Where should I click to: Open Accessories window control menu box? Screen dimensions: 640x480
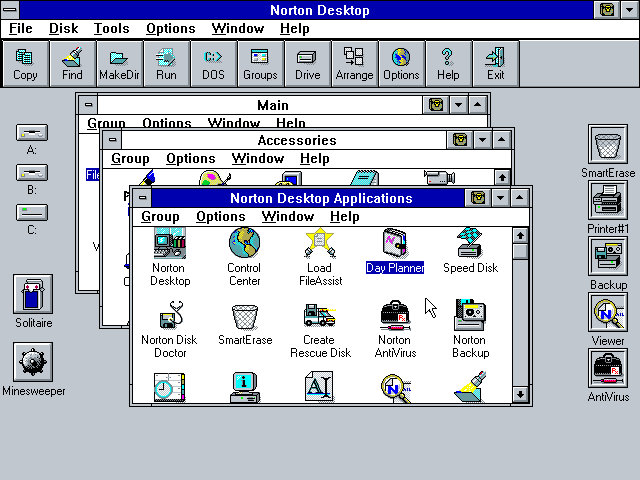click(112, 140)
